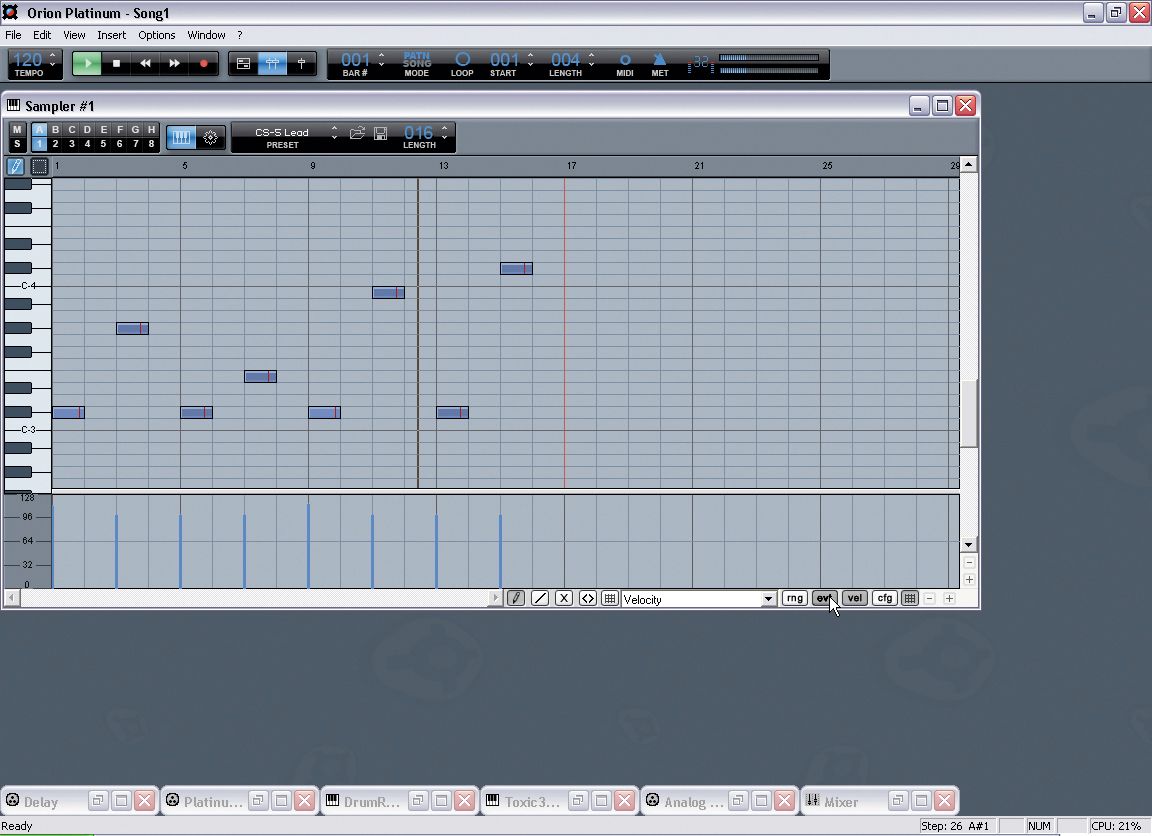The height and width of the screenshot is (836, 1152).
Task: Click piano roll vertical scrollbar up arrow
Action: (x=969, y=165)
